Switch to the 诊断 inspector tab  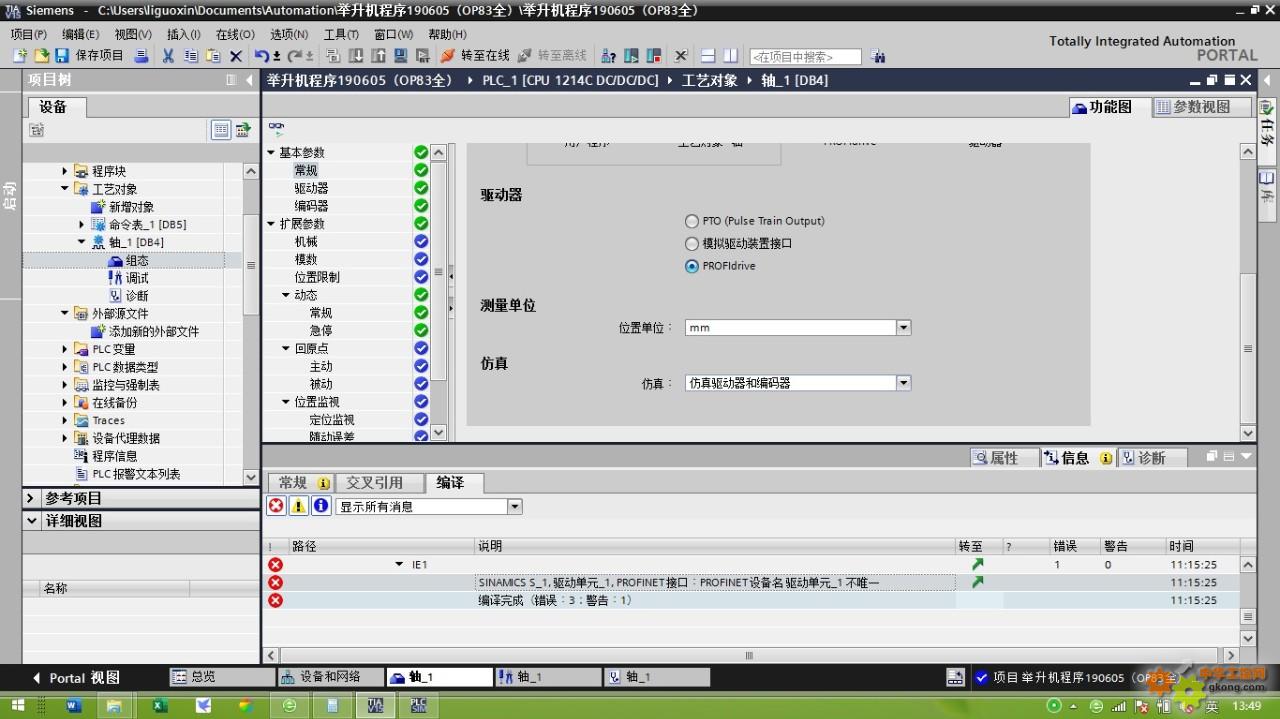(x=1150, y=458)
